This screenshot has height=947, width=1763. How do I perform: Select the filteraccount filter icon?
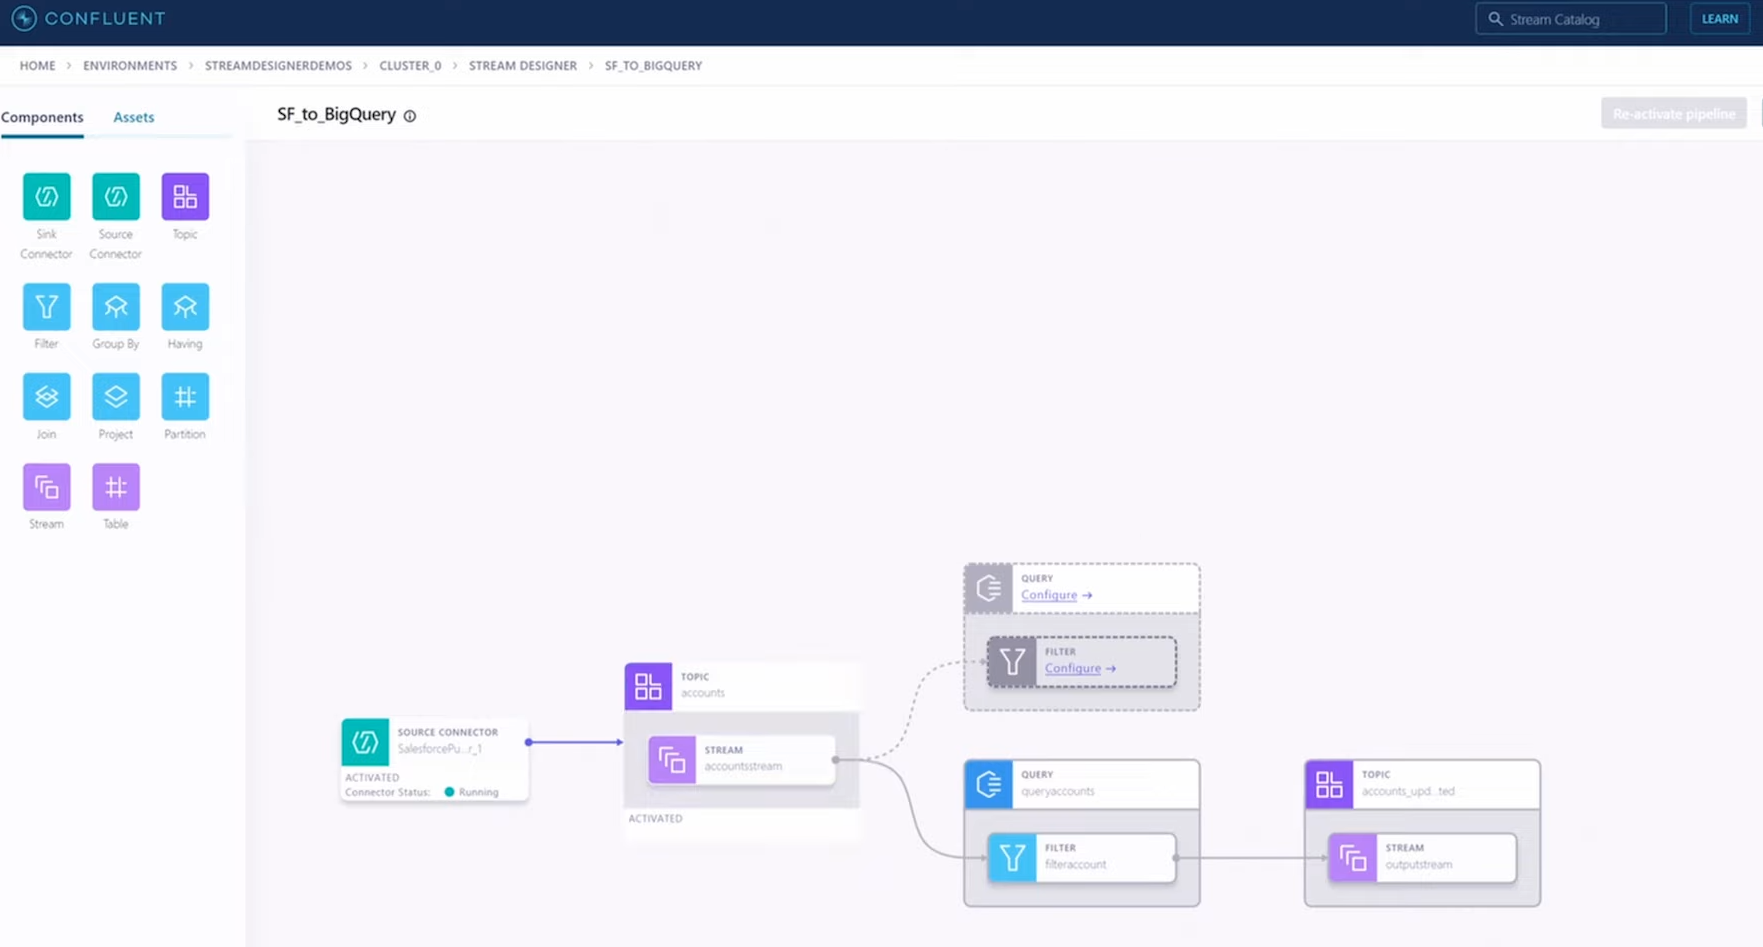pos(1012,858)
